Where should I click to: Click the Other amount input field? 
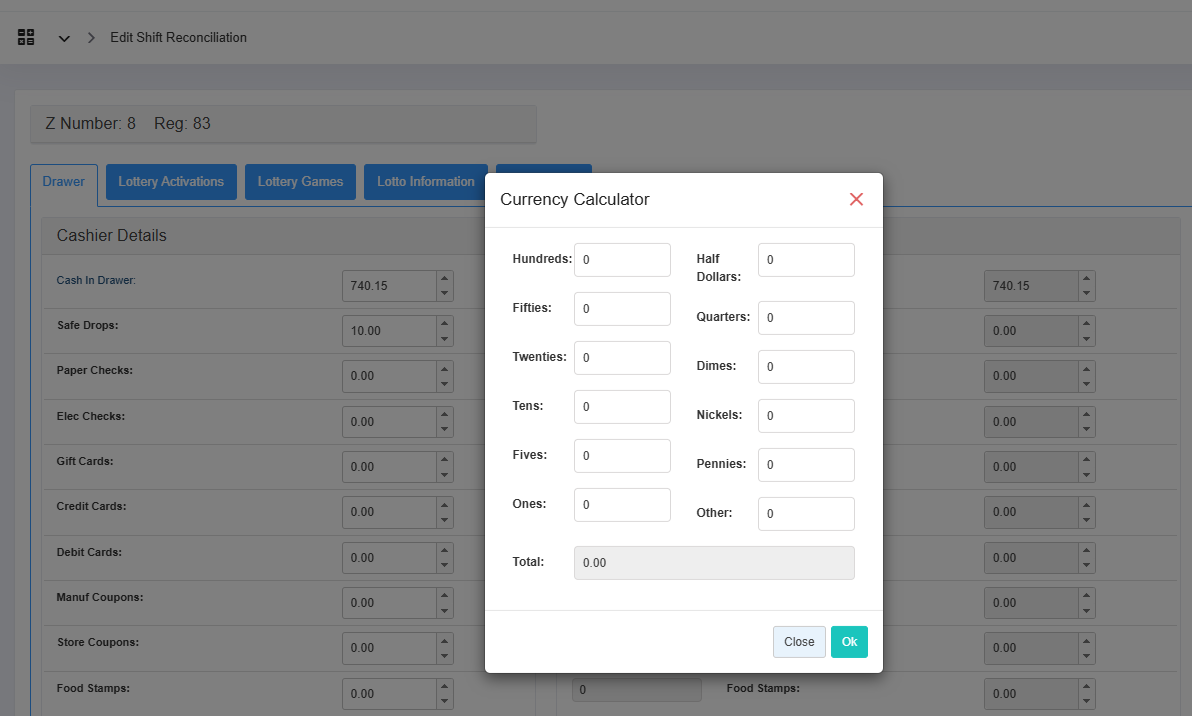click(806, 514)
